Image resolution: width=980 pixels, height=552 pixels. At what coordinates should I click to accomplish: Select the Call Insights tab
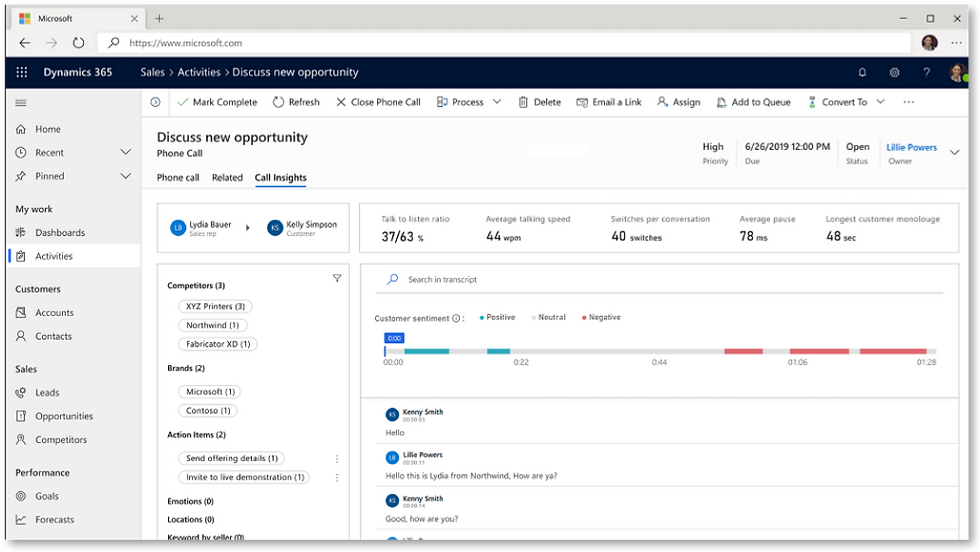[x=281, y=178]
